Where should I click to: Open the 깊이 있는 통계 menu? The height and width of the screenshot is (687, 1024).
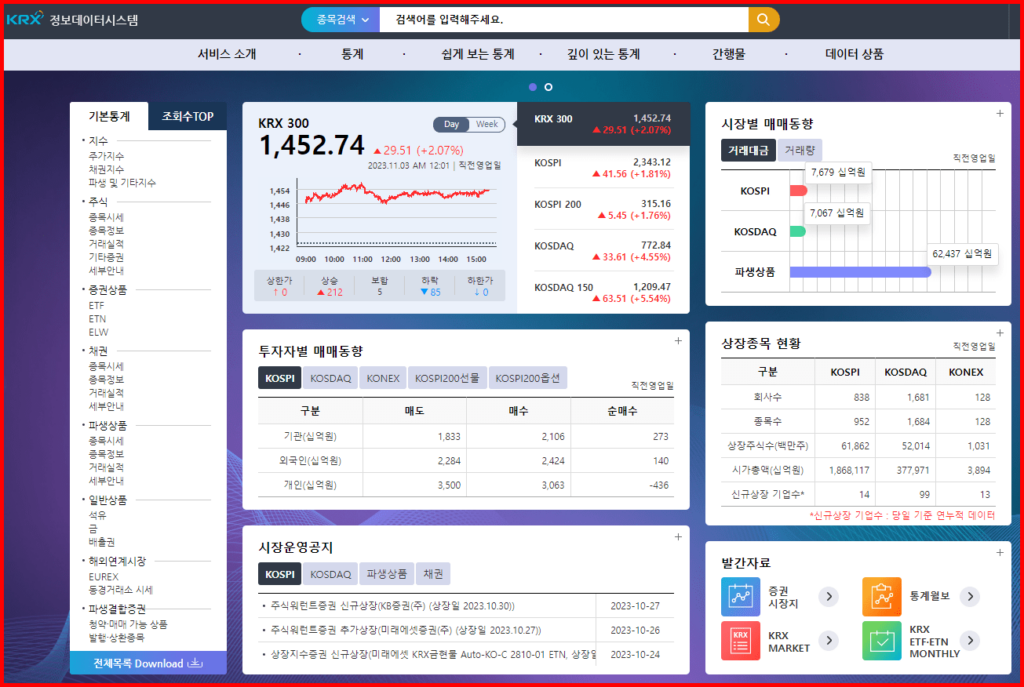coord(603,54)
